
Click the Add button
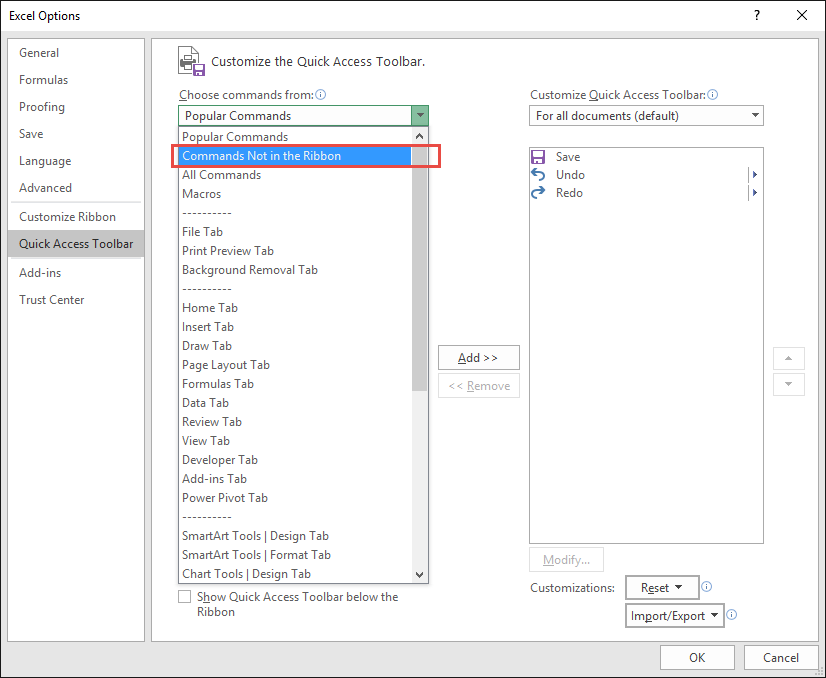(478, 357)
